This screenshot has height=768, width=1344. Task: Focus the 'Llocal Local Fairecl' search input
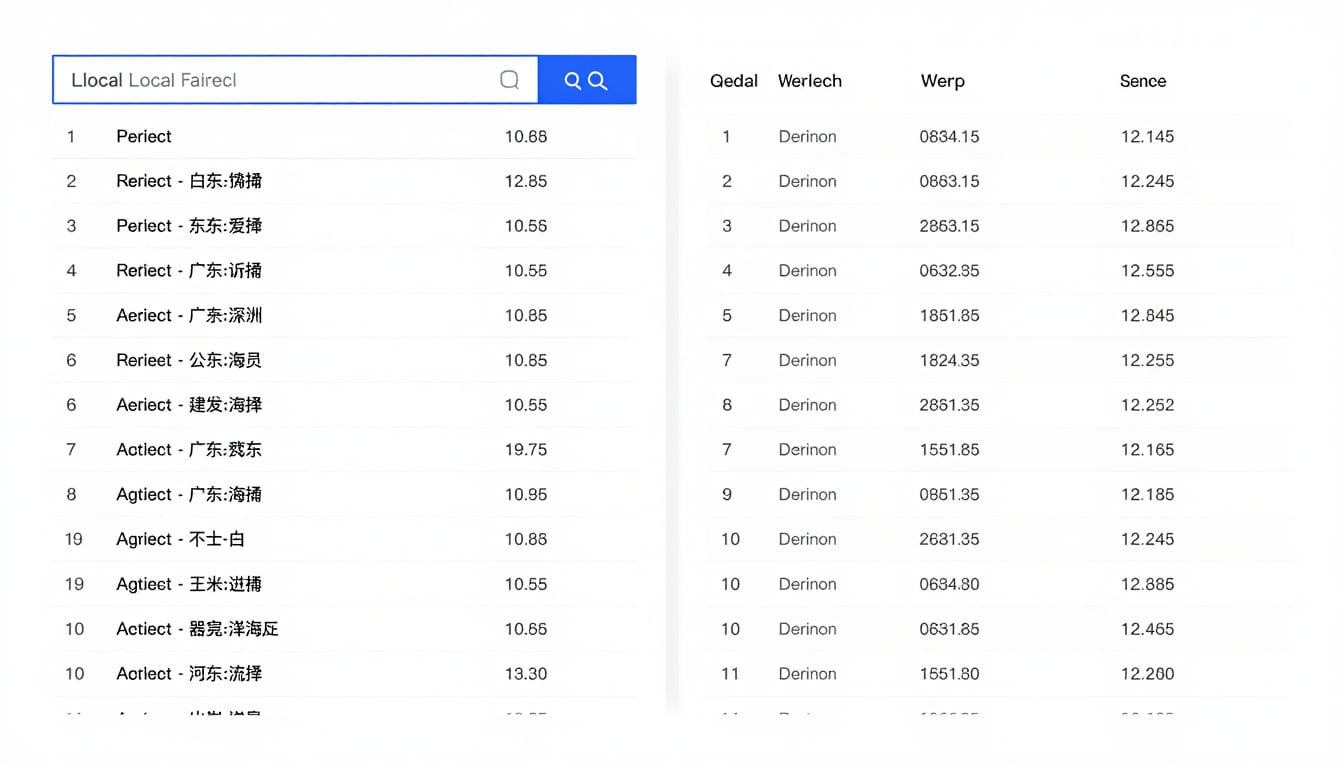point(295,80)
